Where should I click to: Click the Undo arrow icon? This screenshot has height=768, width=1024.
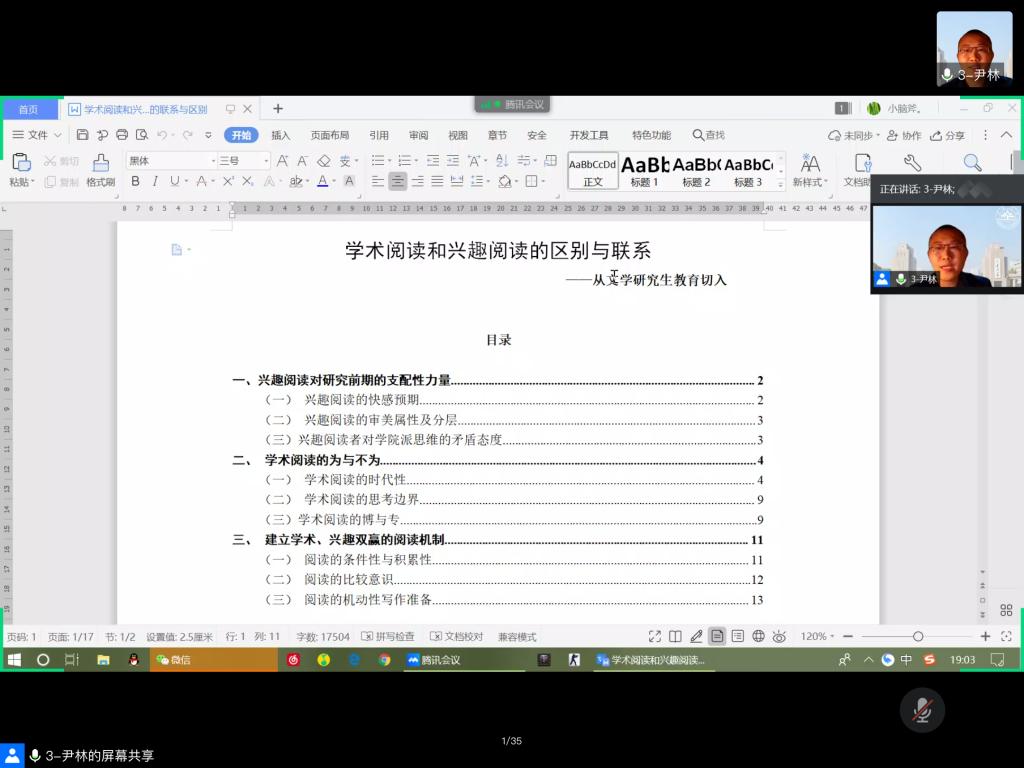(x=161, y=135)
